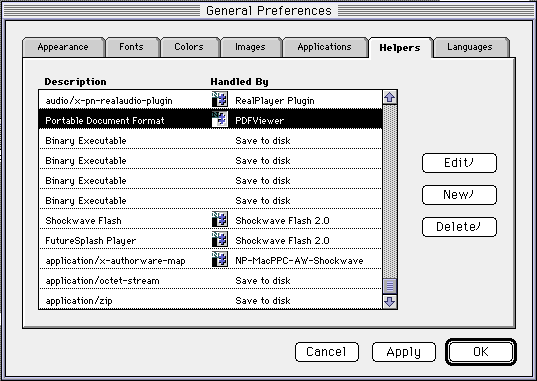
Task: Open the Images tab
Action: [250, 47]
